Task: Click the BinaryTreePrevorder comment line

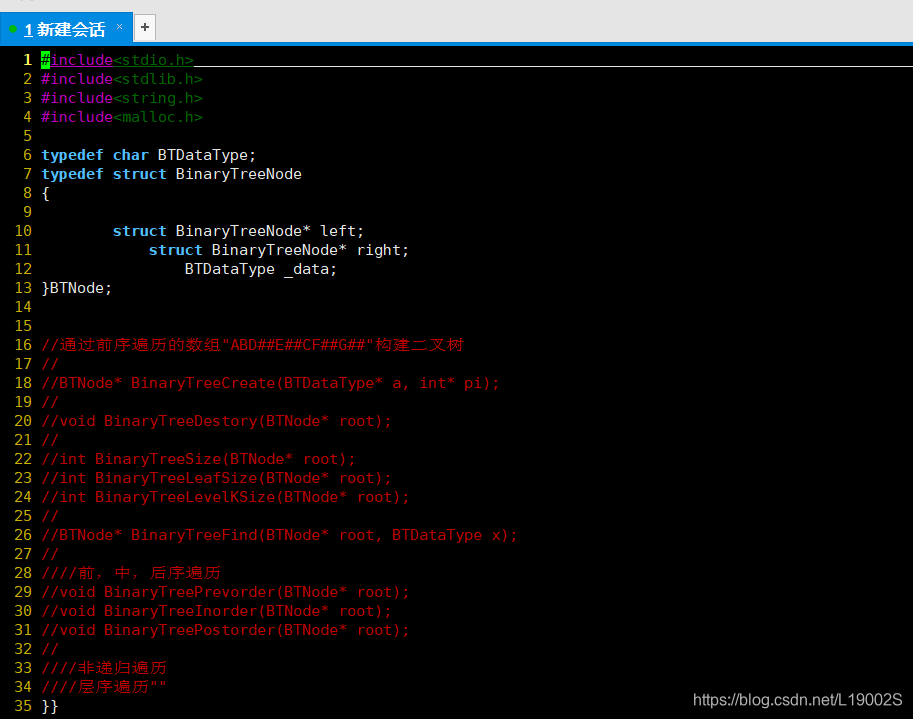Action: [225, 592]
